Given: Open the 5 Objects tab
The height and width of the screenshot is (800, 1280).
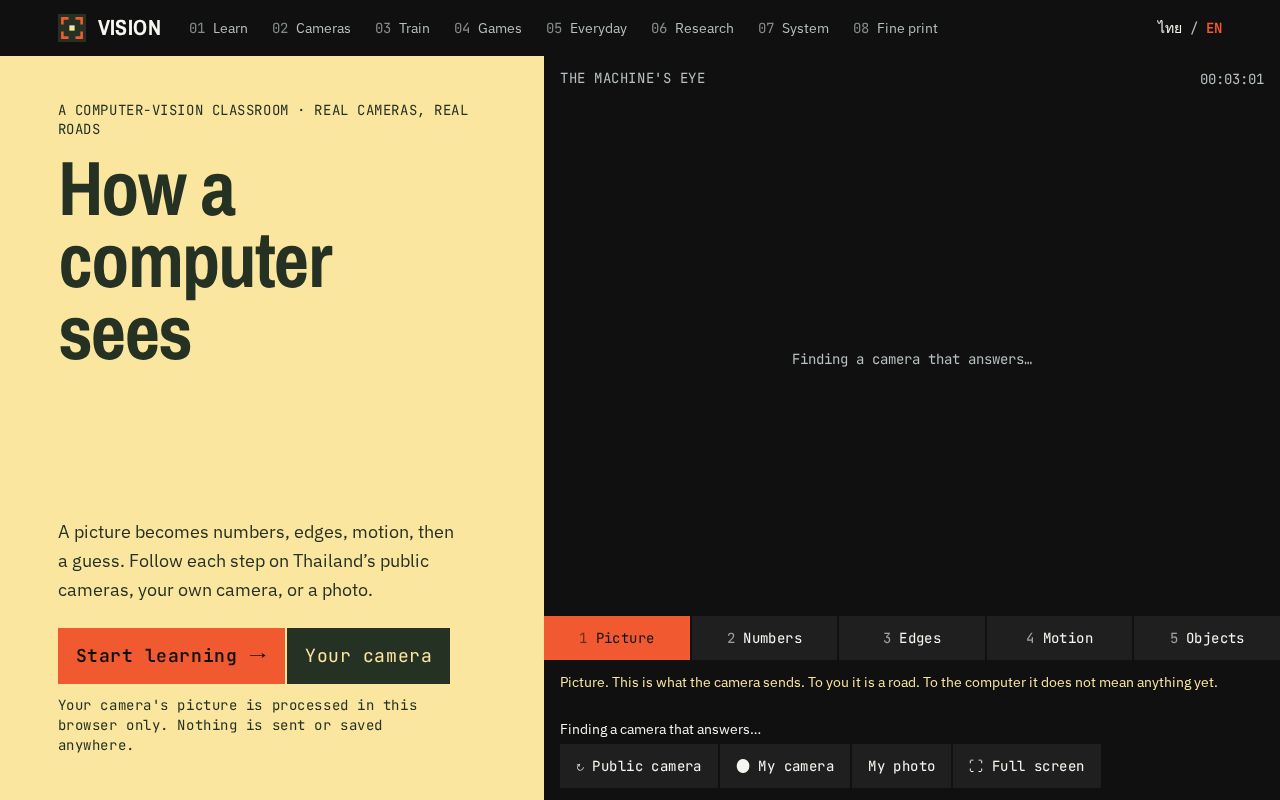Looking at the screenshot, I should pos(1207,638).
